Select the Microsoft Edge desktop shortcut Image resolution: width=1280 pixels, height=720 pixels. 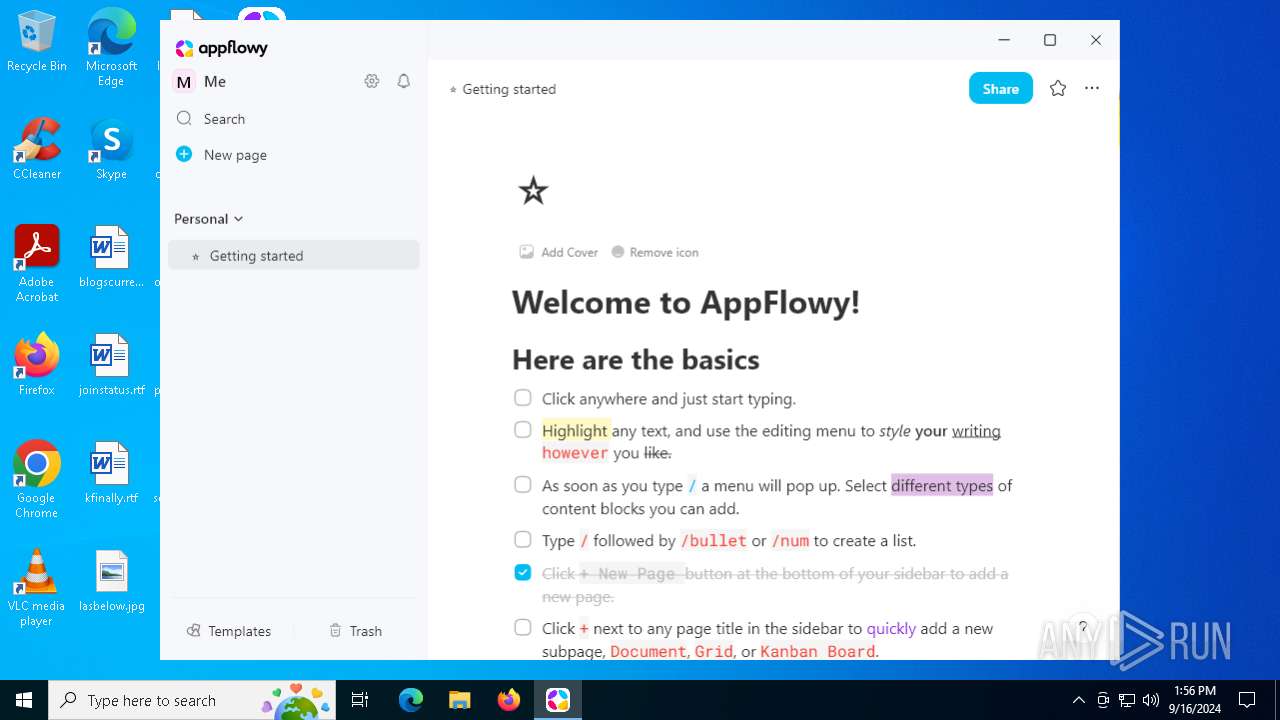click(111, 48)
